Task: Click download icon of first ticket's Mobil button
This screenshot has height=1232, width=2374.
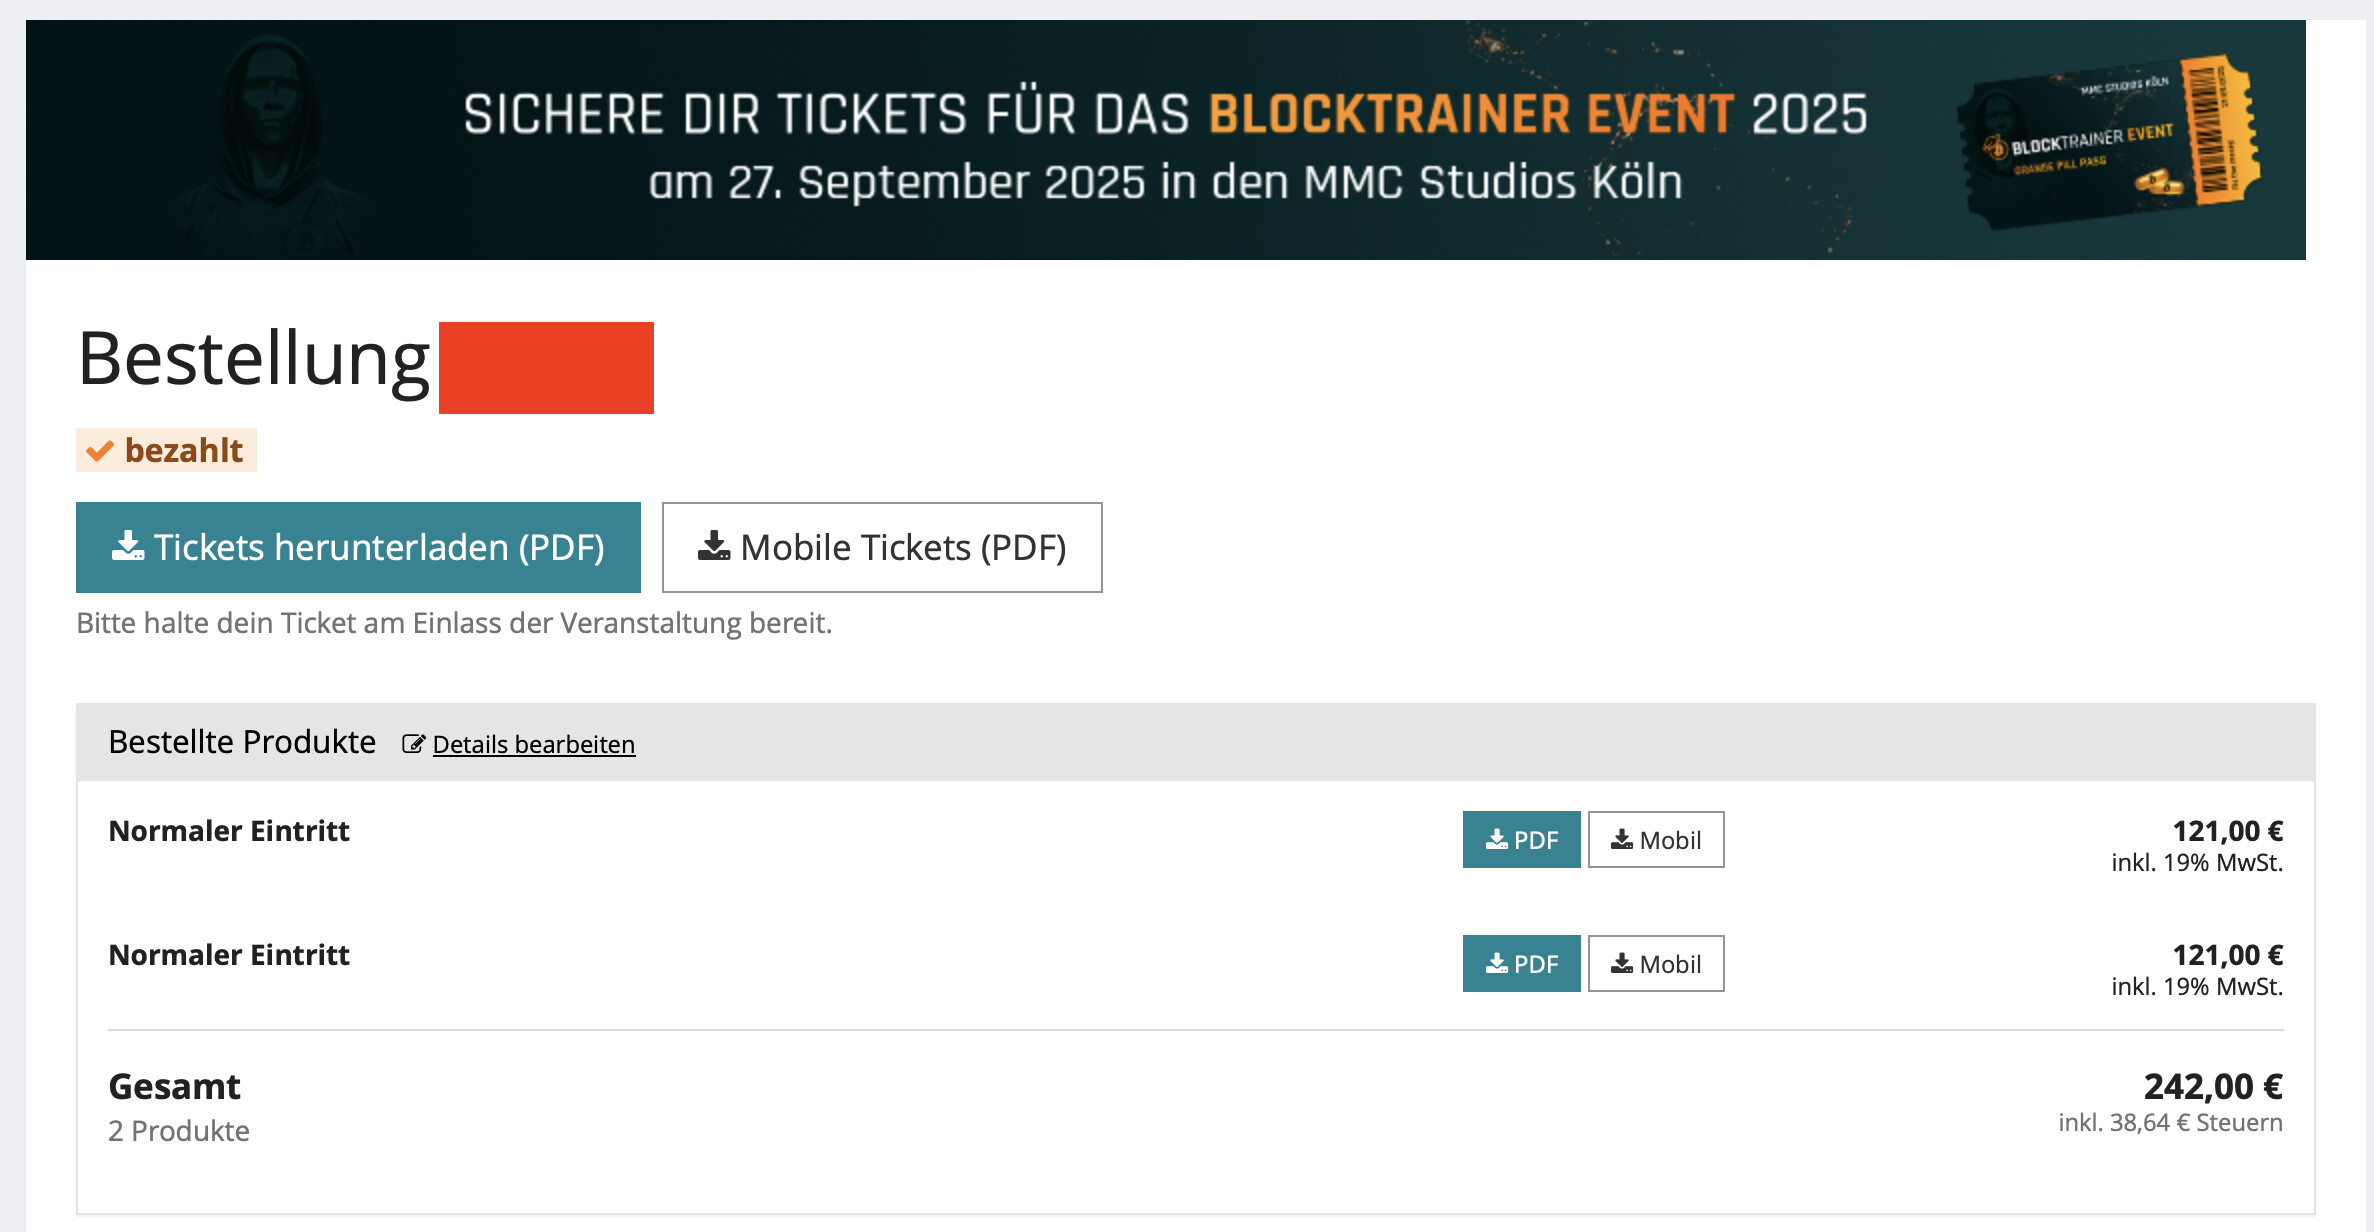Action: [1621, 840]
